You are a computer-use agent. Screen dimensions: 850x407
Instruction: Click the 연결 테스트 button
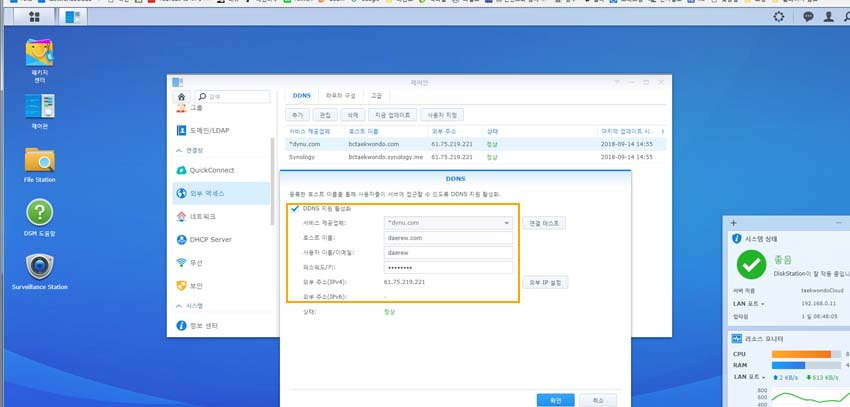coord(546,223)
